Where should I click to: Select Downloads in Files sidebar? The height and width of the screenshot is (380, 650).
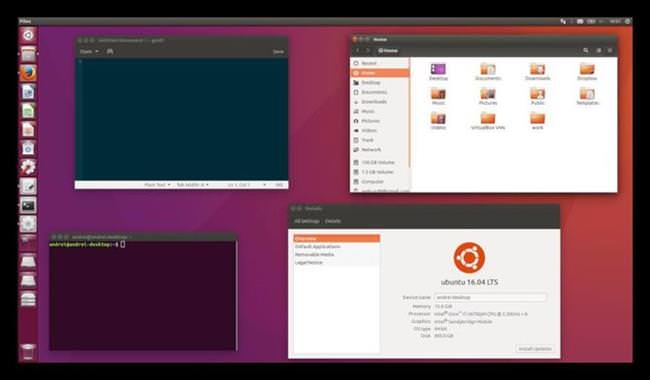(x=374, y=102)
